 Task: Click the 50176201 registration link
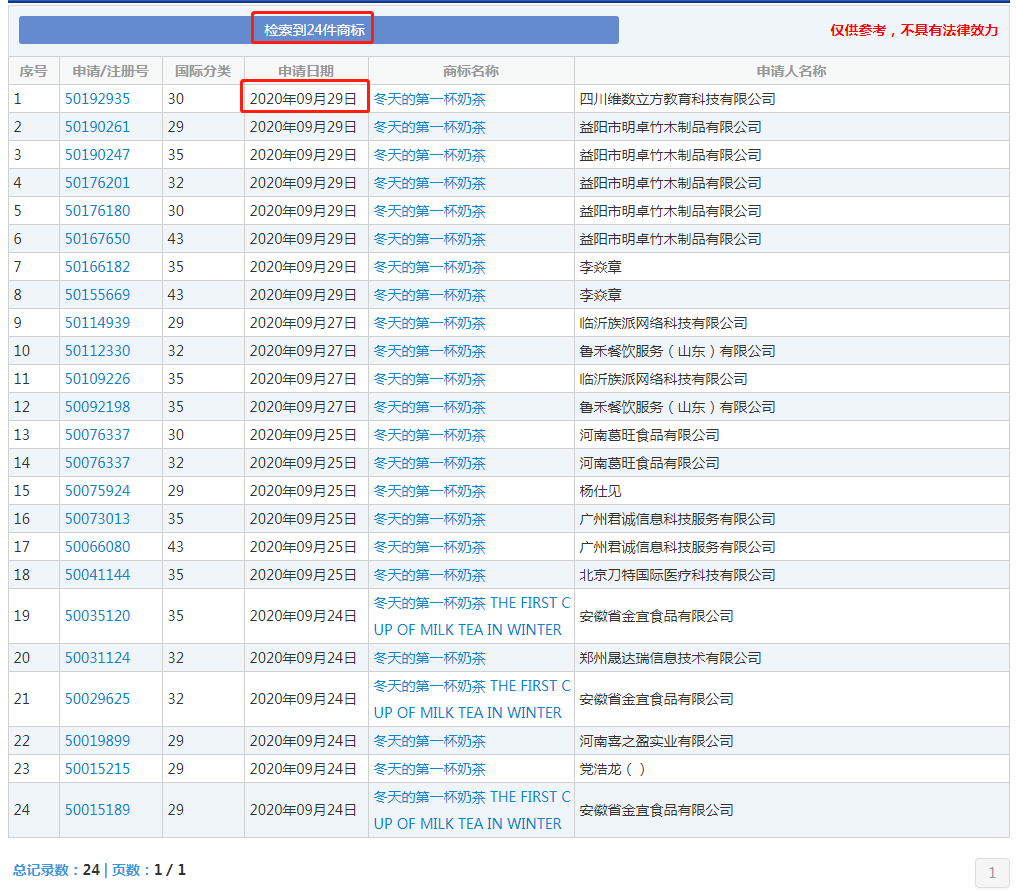(97, 183)
